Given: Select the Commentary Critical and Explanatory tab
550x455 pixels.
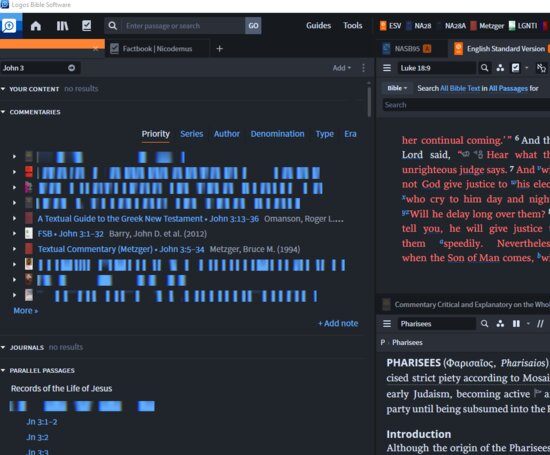Looking at the screenshot, I should pos(467,304).
